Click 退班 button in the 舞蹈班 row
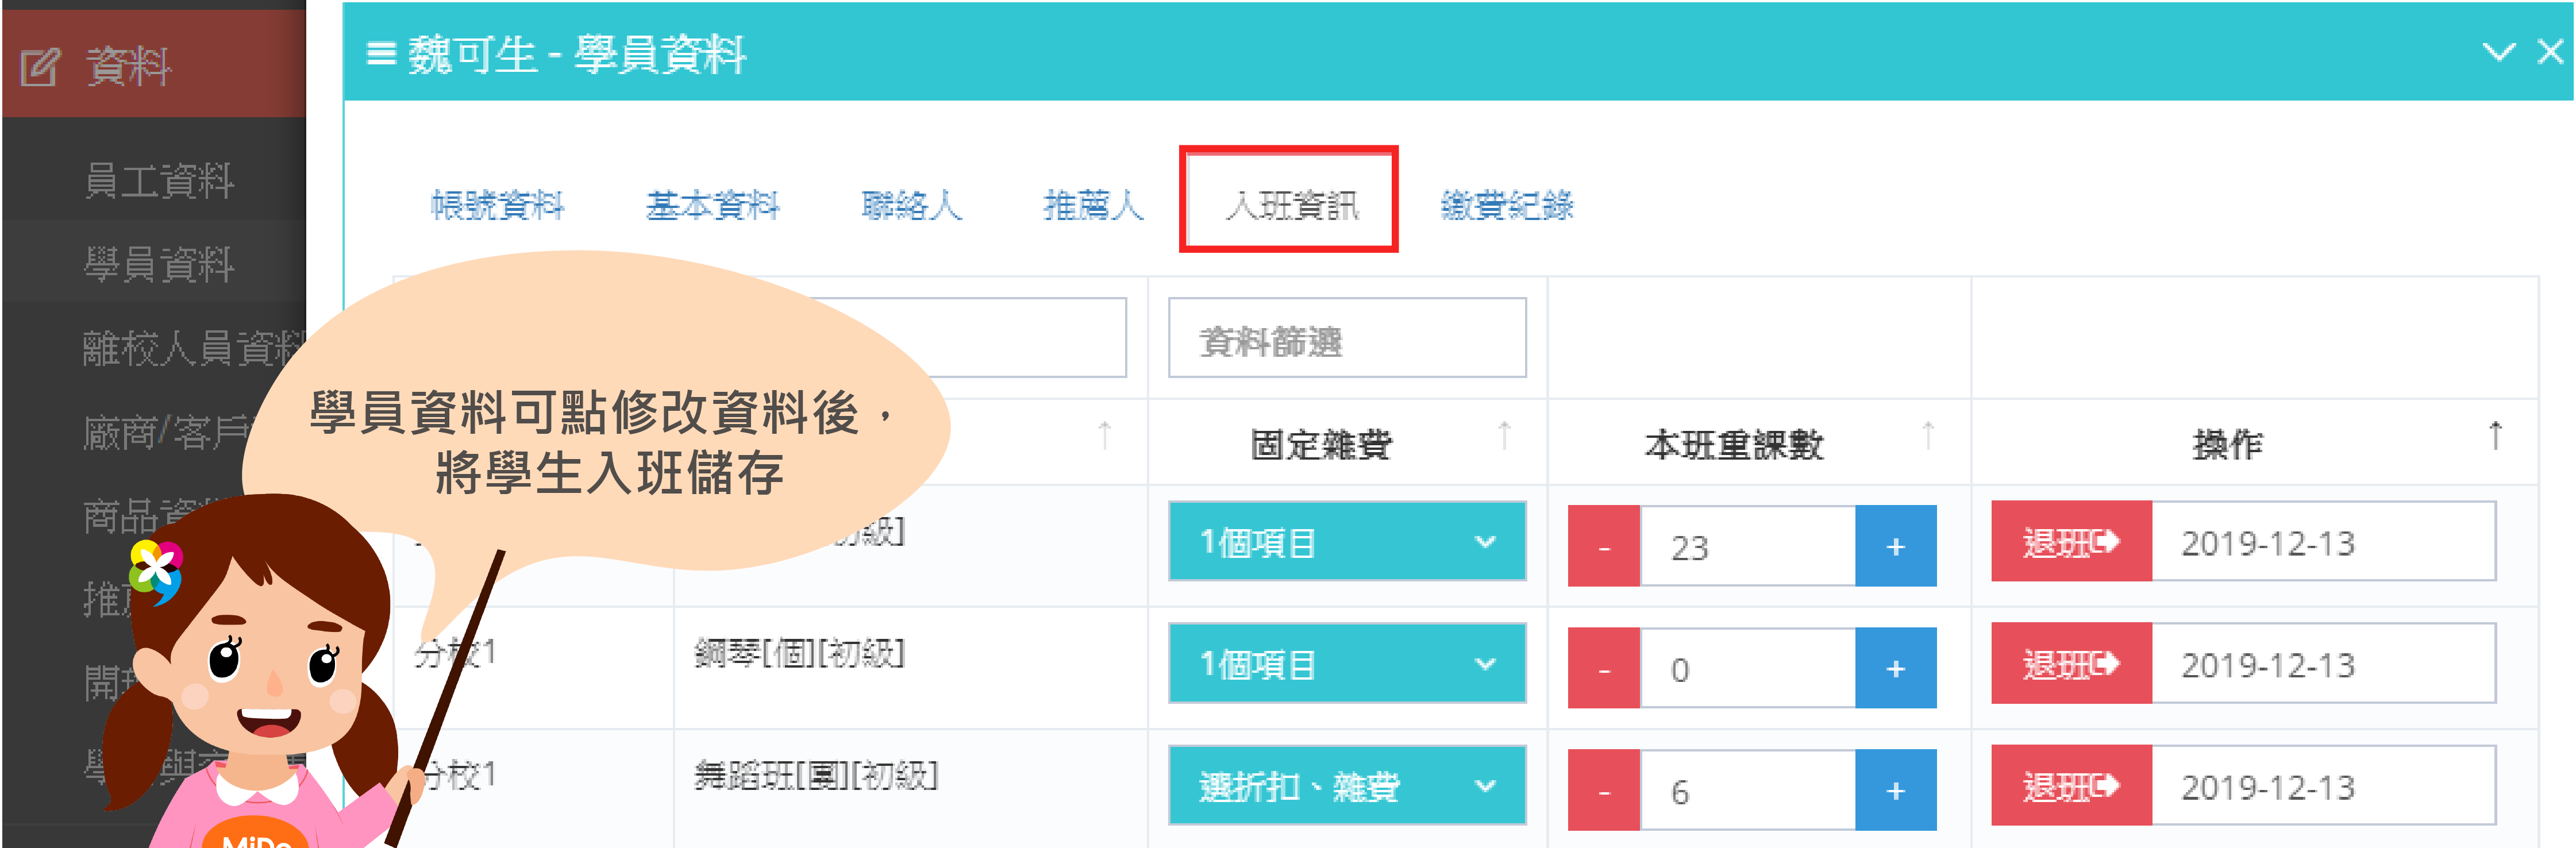 point(2070,786)
